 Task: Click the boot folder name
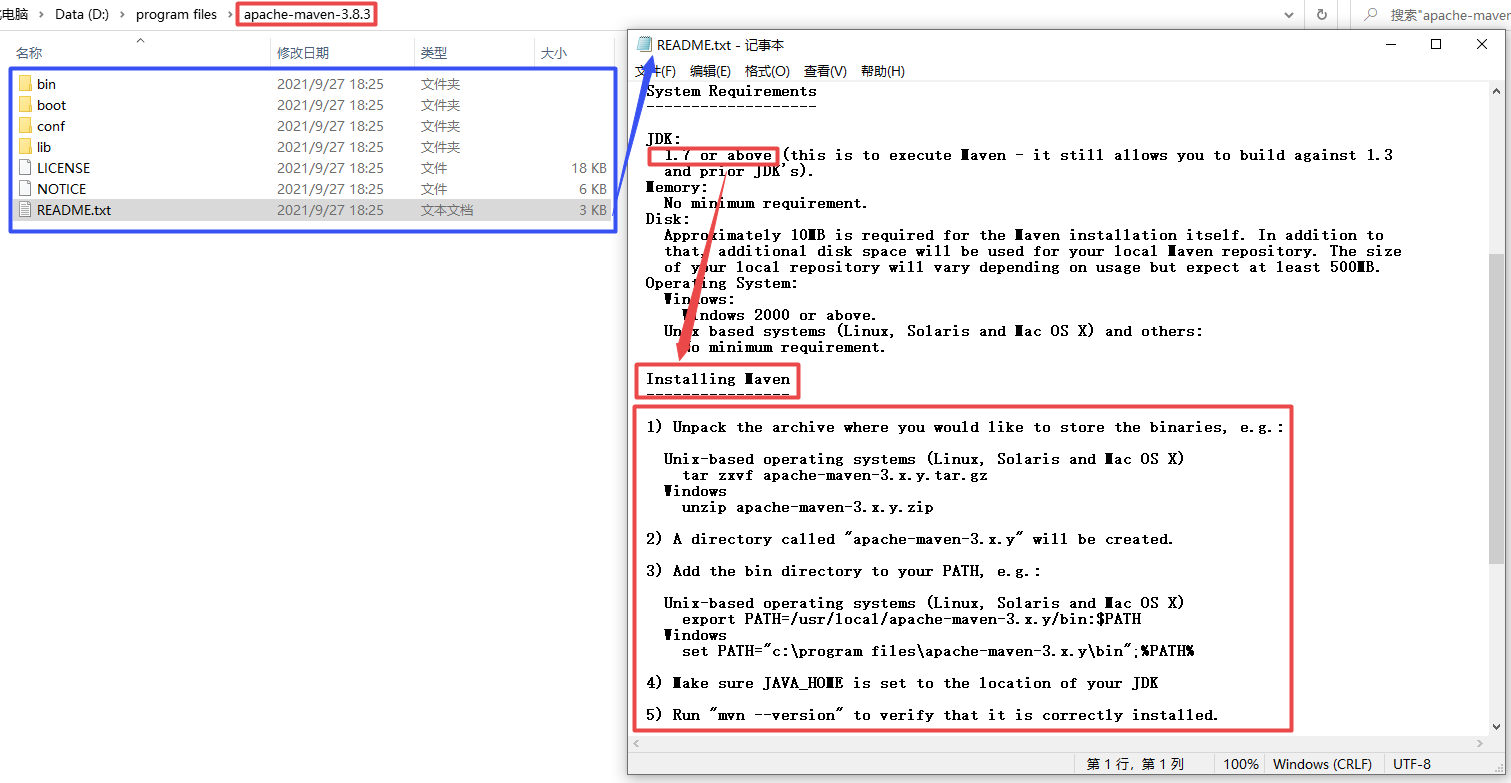(51, 105)
